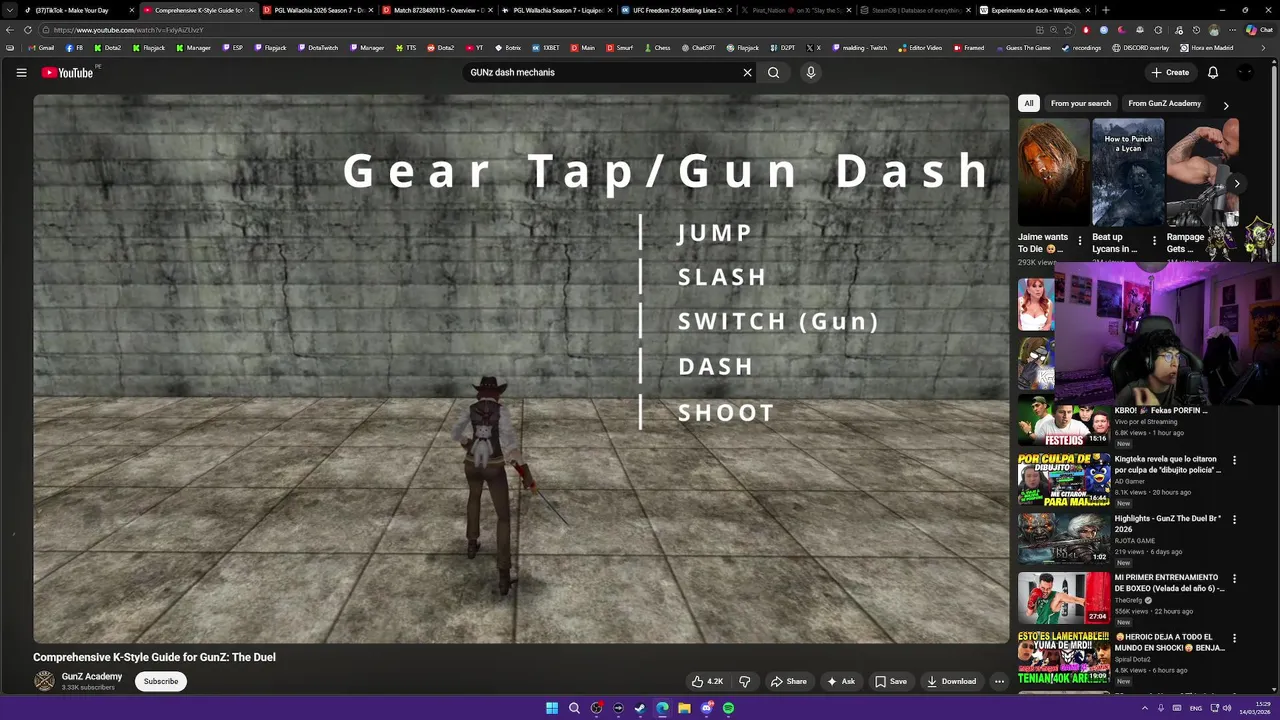
Task: Open the DISCORD overlay bookmark
Action: [1140, 48]
